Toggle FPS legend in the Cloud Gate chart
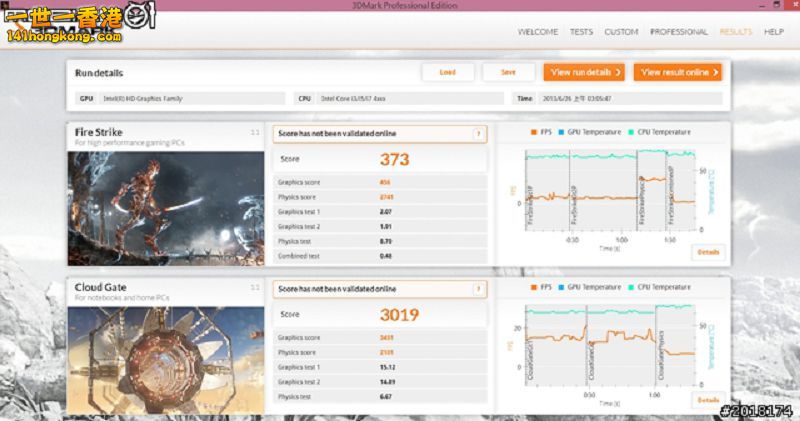Viewport: 800px width, 421px height. pyautogui.click(x=541, y=287)
